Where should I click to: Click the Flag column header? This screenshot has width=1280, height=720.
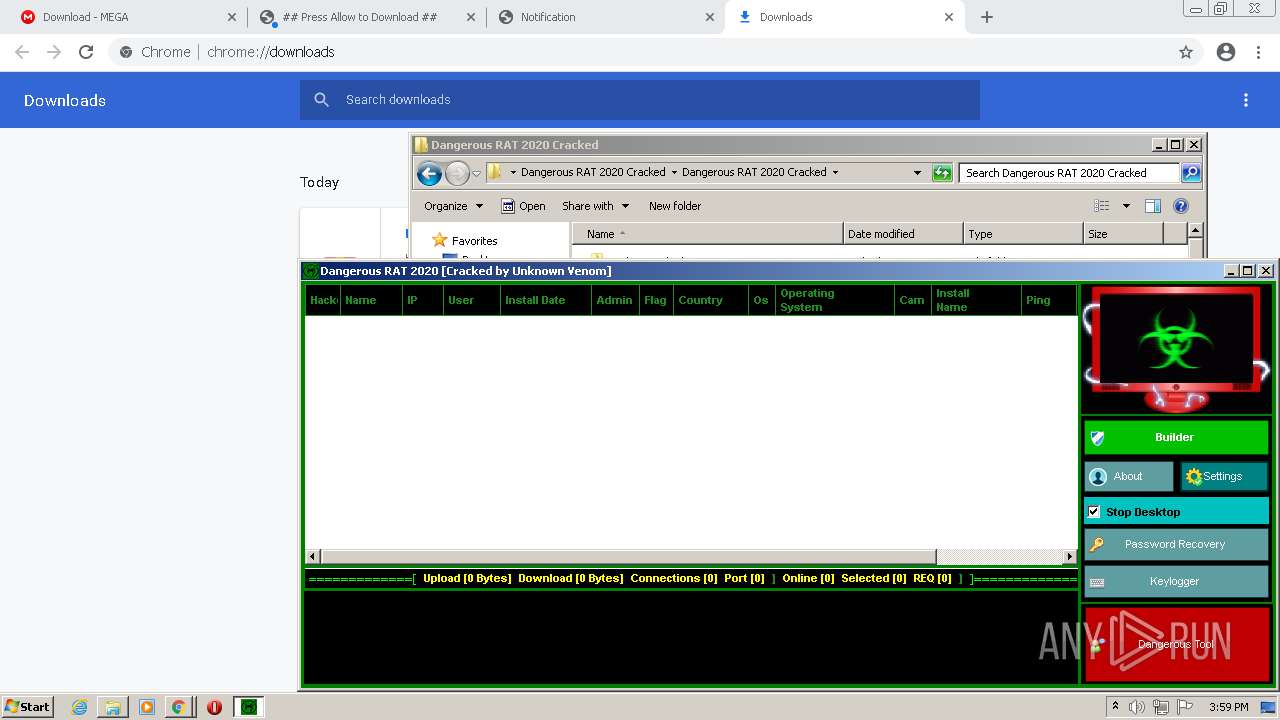656,300
